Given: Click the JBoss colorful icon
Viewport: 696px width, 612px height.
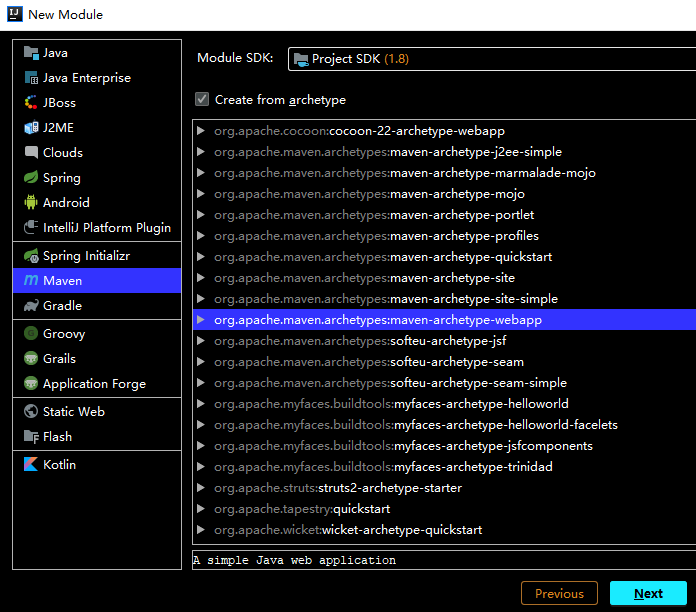Looking at the screenshot, I should tap(31, 103).
